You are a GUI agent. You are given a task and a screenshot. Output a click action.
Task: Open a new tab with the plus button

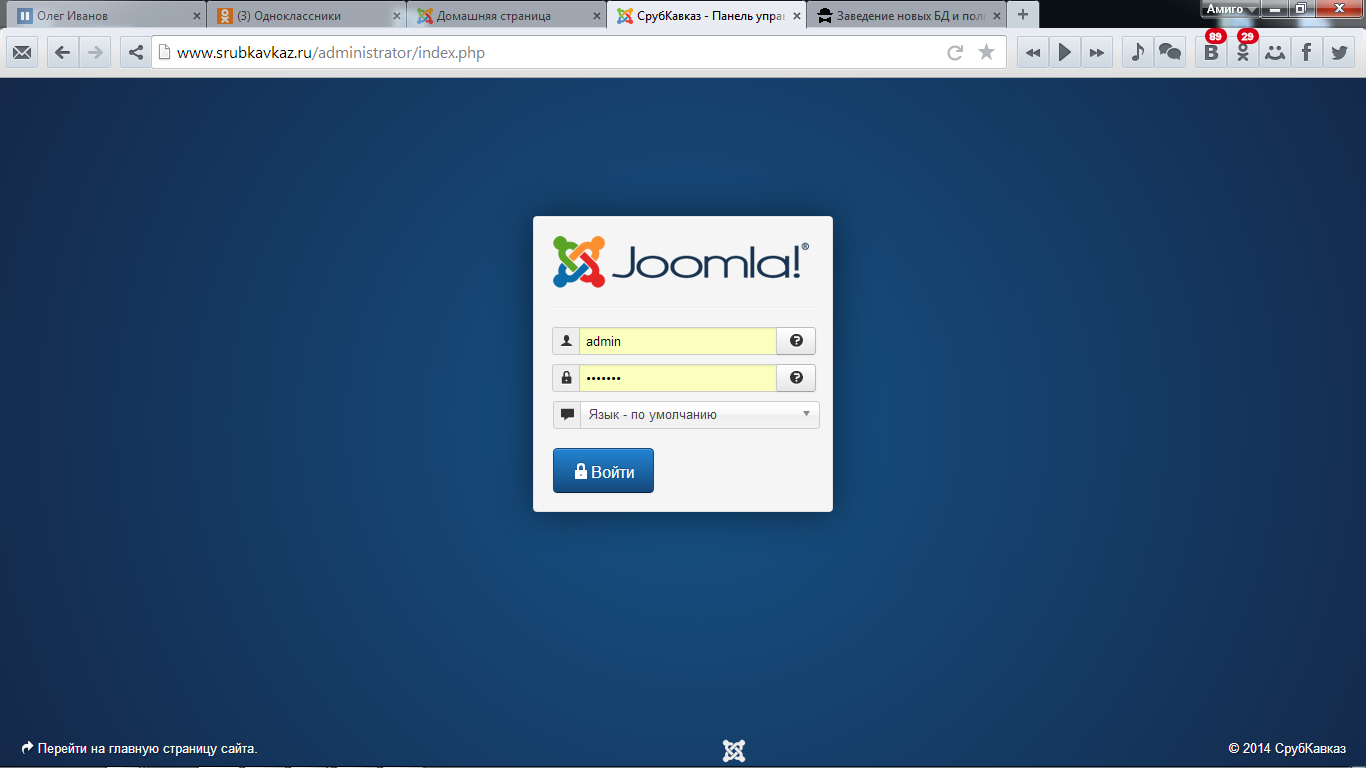click(1022, 15)
